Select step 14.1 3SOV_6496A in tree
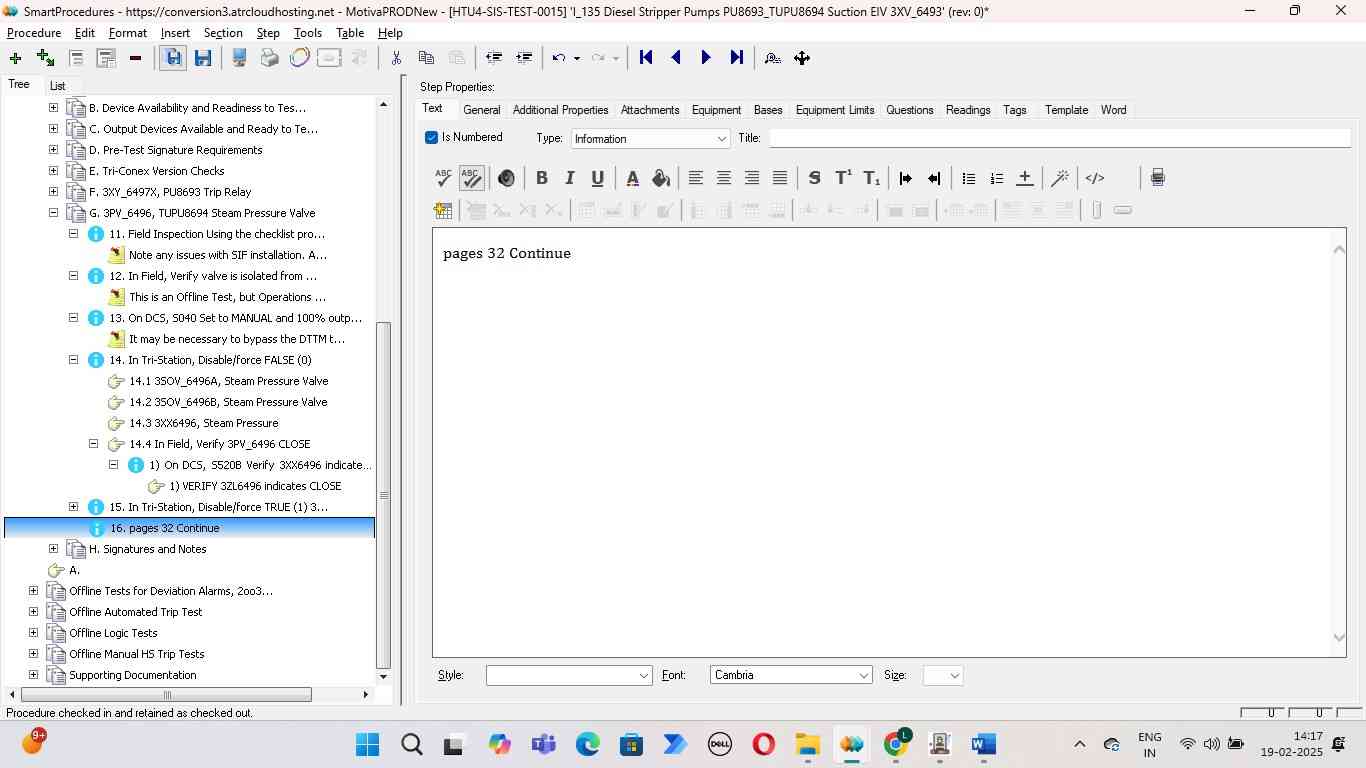 [x=228, y=381]
